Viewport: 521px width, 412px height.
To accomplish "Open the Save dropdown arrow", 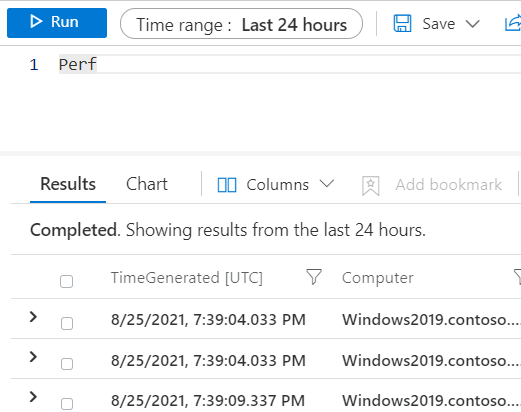I will [x=473, y=24].
